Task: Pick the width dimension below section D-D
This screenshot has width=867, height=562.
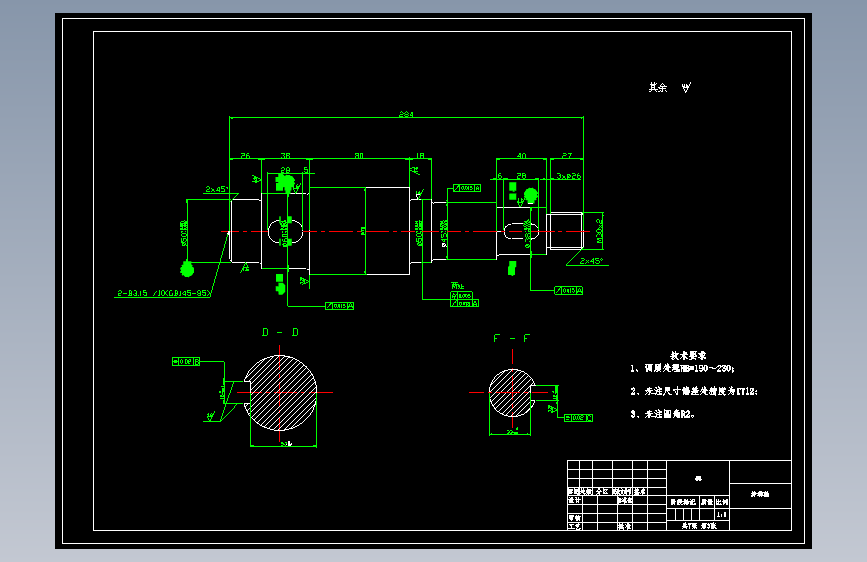Action: click(285, 444)
